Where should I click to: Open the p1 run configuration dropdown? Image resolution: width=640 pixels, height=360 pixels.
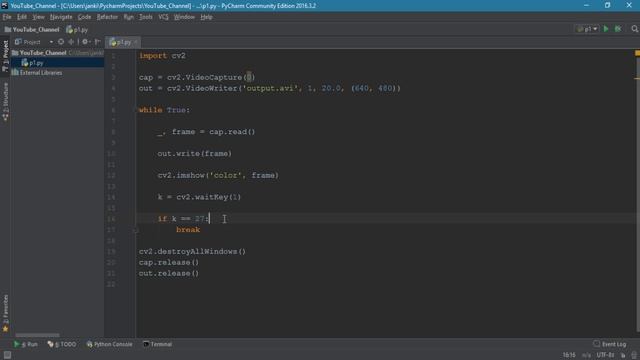tap(587, 29)
